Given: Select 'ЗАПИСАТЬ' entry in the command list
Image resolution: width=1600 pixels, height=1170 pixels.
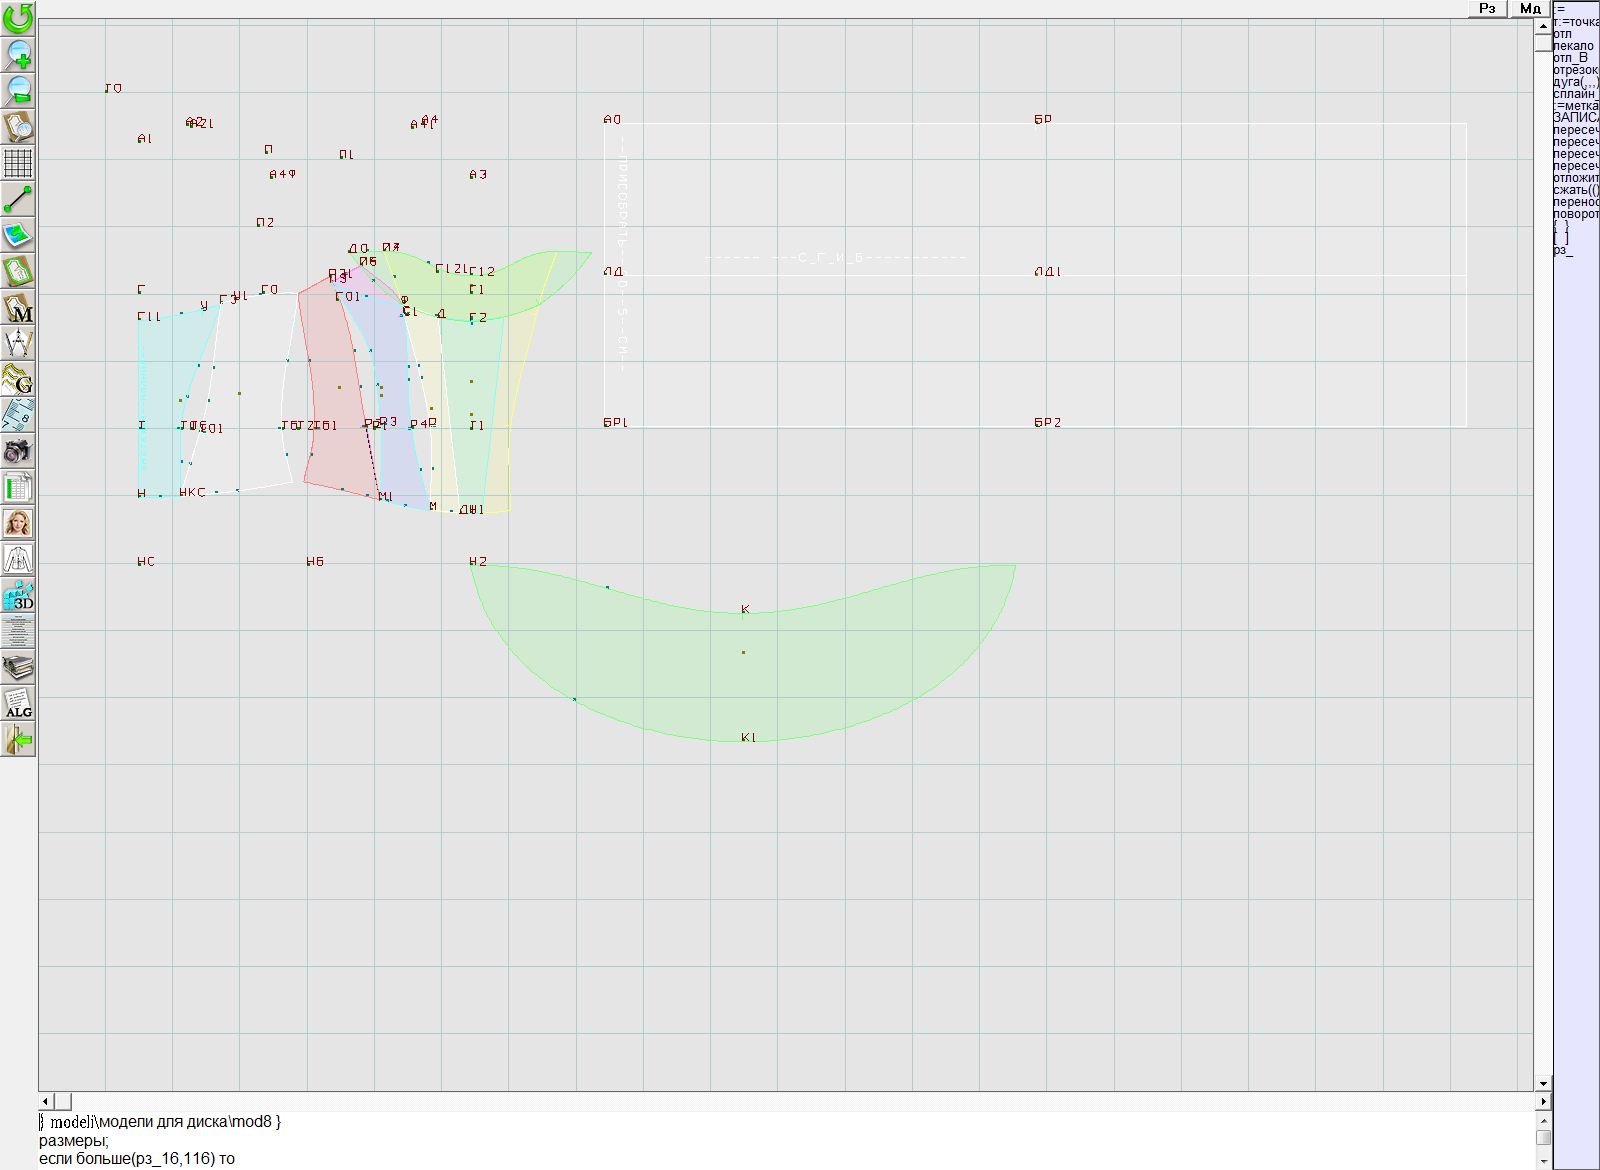Looking at the screenshot, I should (1575, 118).
